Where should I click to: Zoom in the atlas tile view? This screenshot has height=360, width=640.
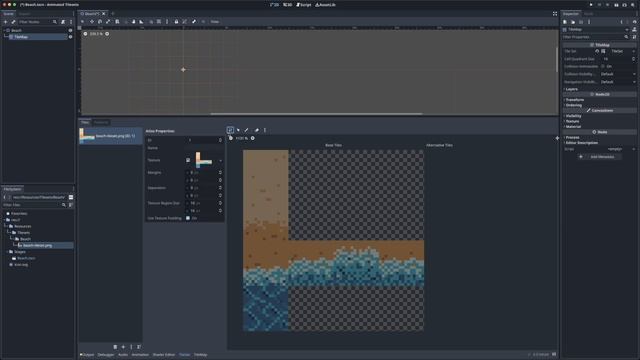coord(253,138)
